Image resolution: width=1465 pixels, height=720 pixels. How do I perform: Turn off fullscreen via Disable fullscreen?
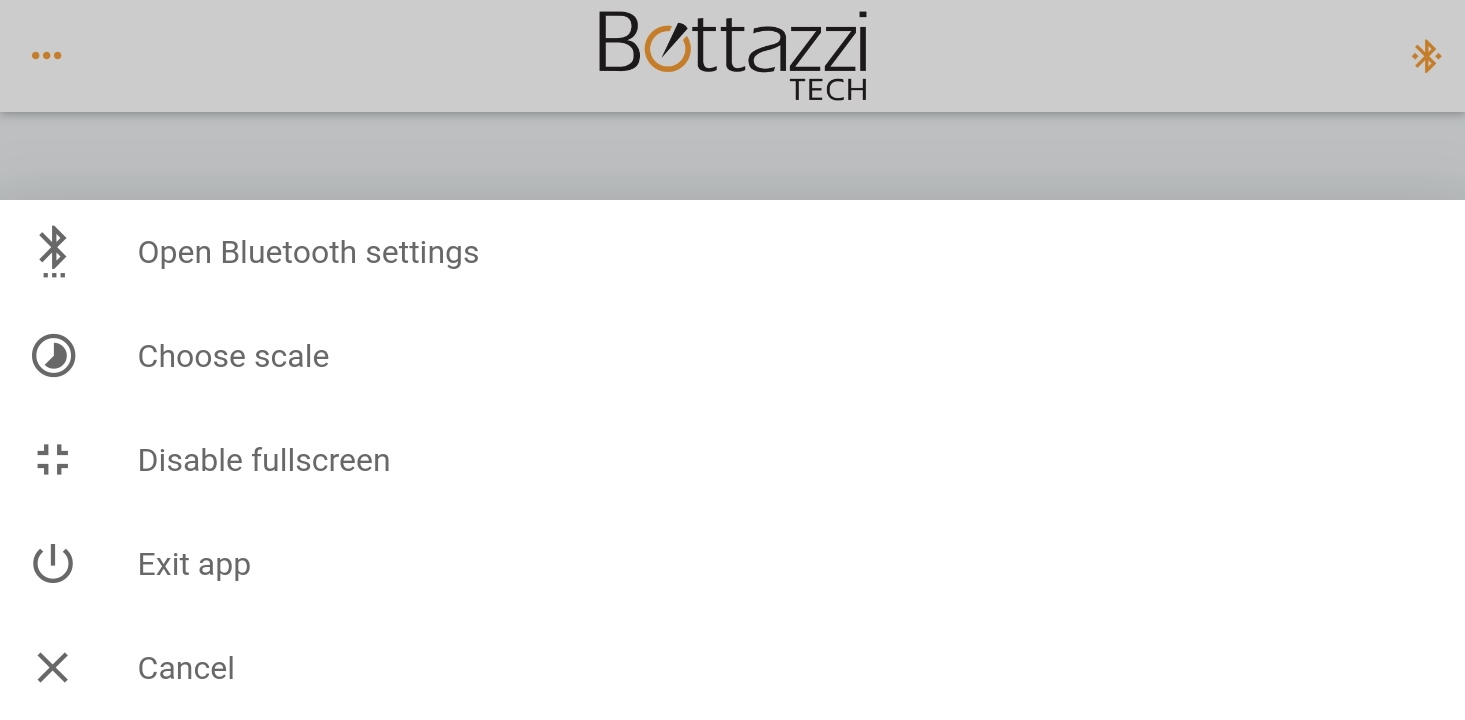click(264, 461)
